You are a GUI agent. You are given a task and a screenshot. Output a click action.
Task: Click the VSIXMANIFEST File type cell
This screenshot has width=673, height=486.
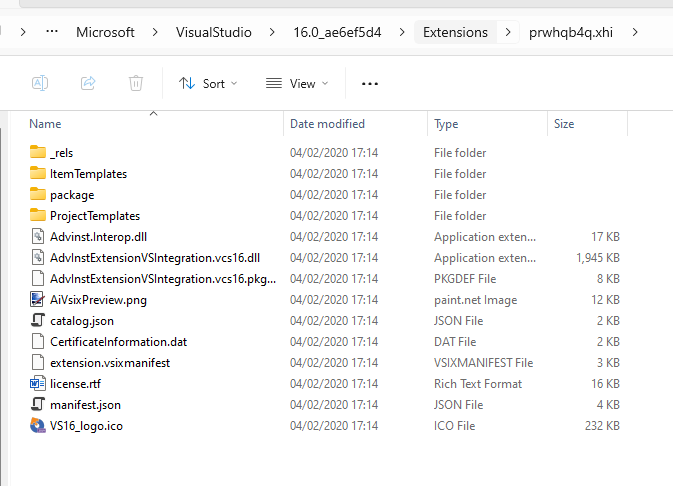coord(483,363)
